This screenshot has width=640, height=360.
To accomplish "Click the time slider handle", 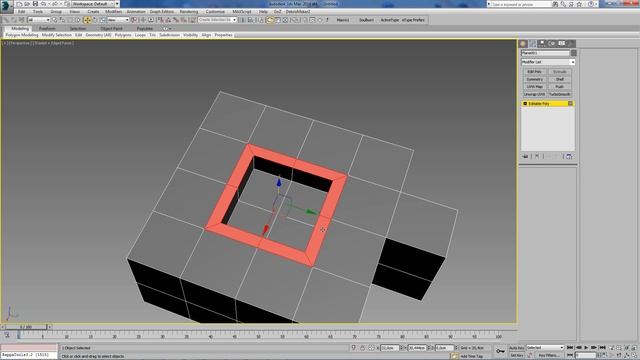I will (x=26, y=327).
